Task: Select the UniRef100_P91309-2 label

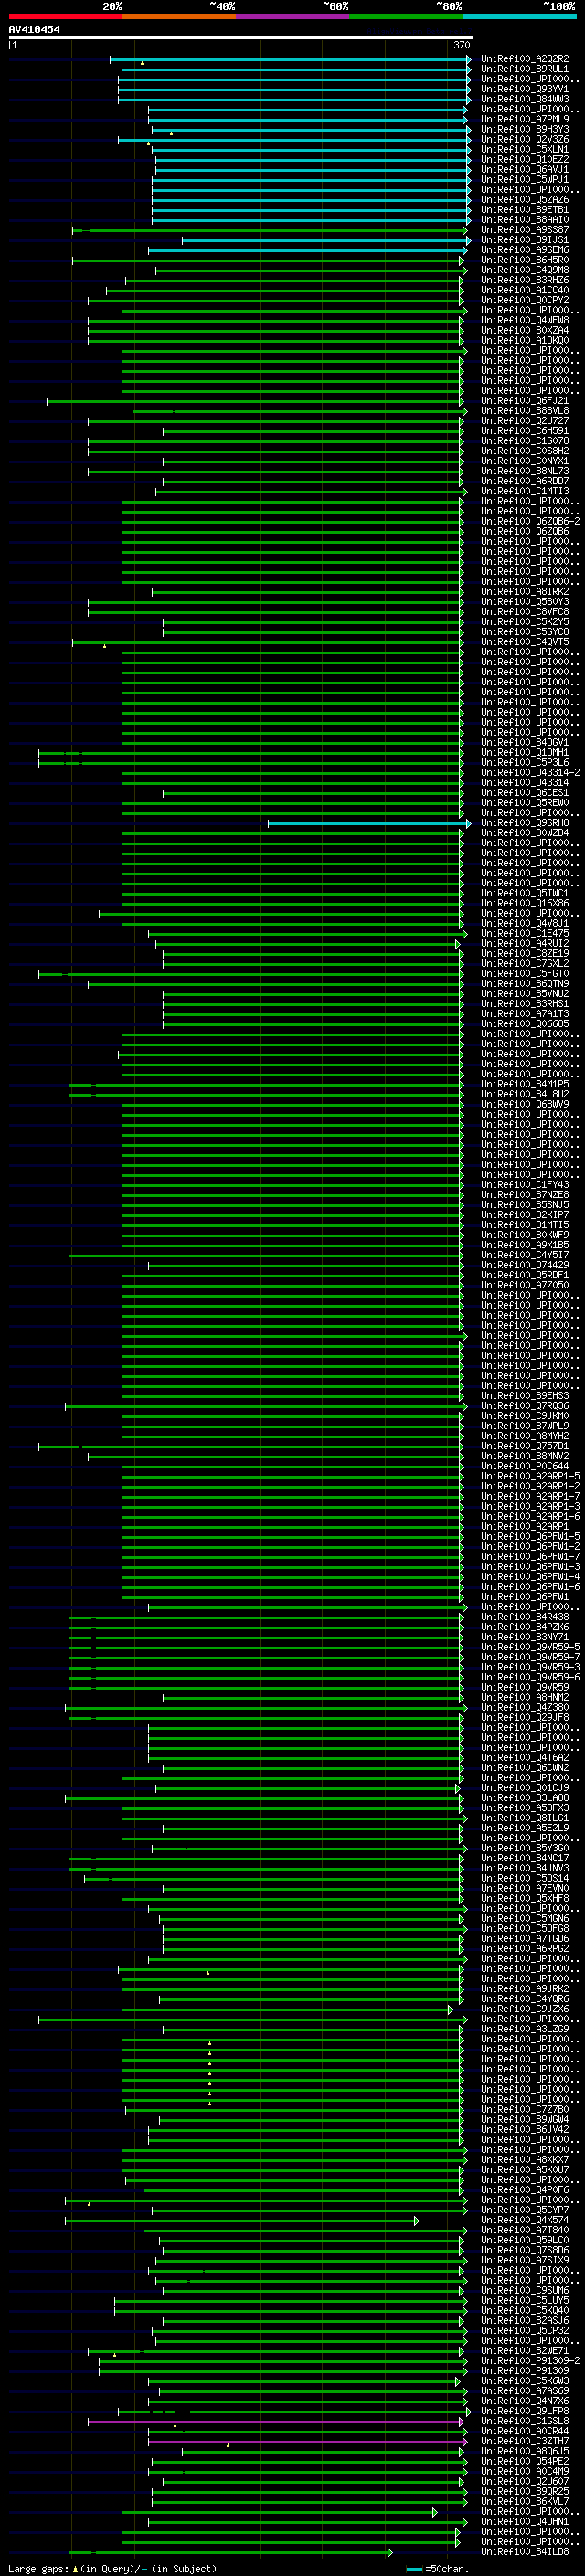Action: (x=530, y=2361)
